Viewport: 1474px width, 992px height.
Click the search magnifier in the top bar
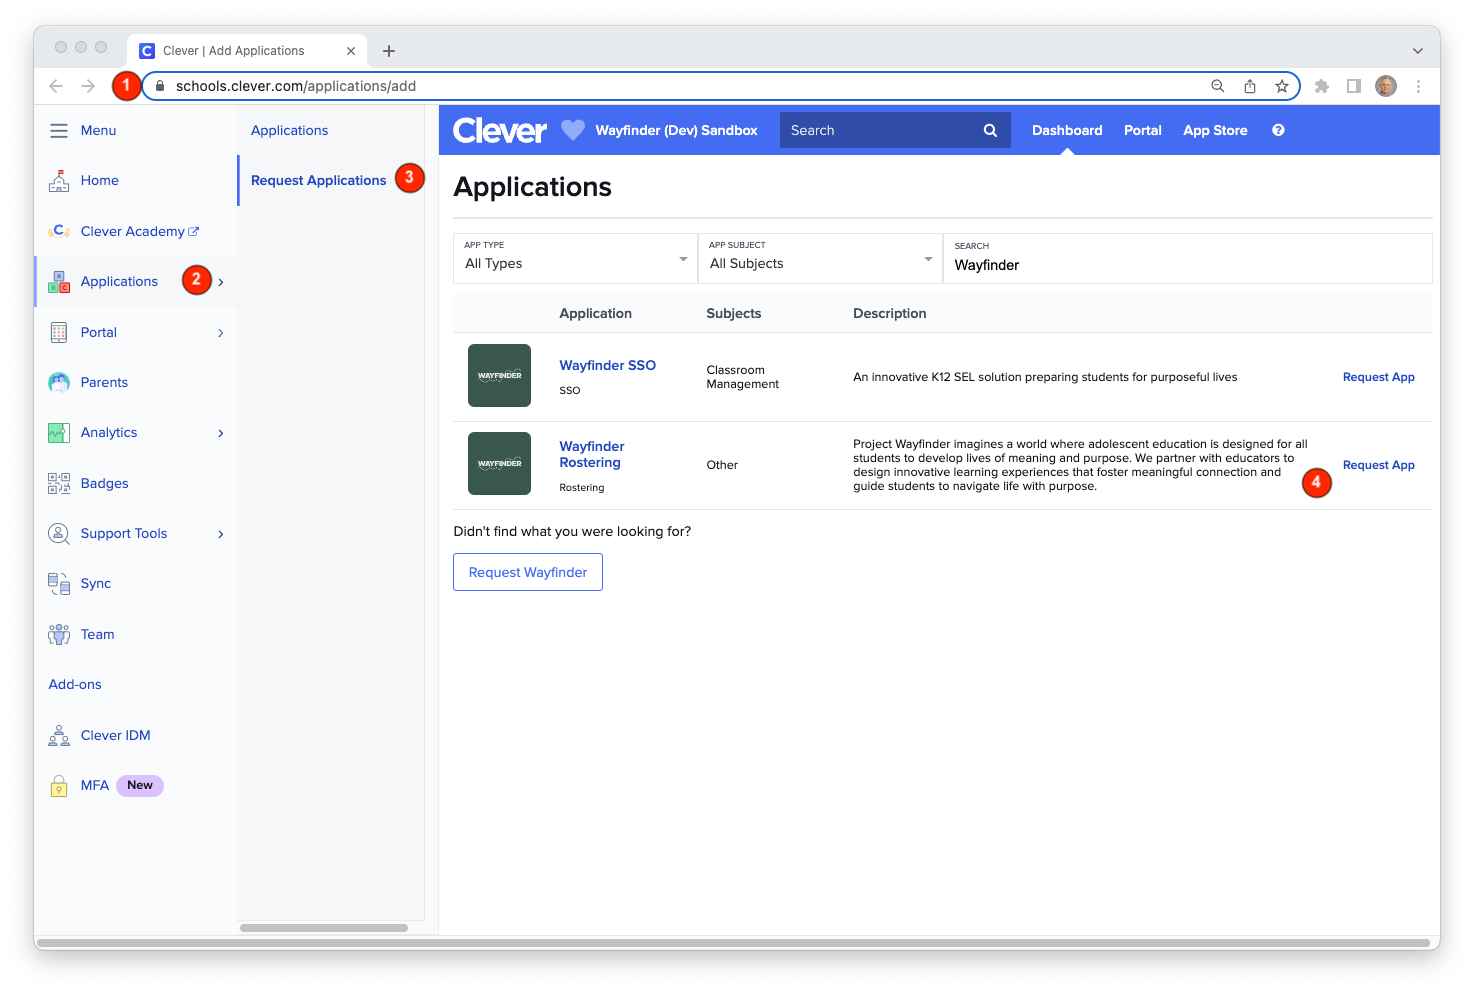(x=989, y=130)
